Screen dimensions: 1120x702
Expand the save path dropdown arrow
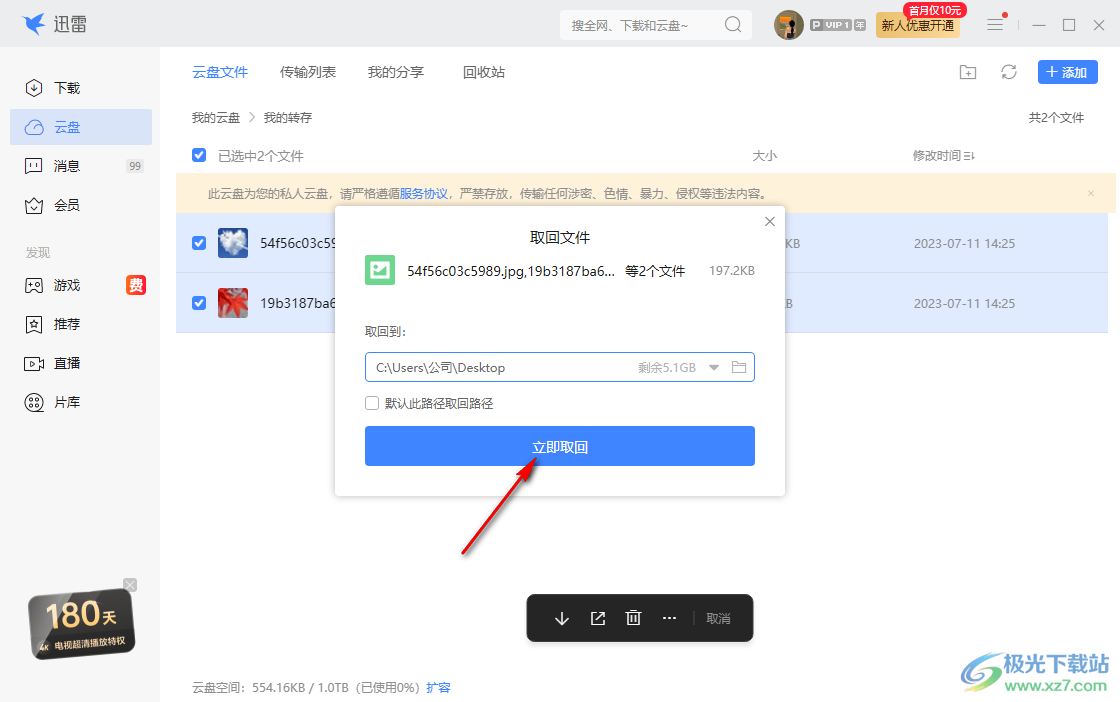click(x=714, y=367)
